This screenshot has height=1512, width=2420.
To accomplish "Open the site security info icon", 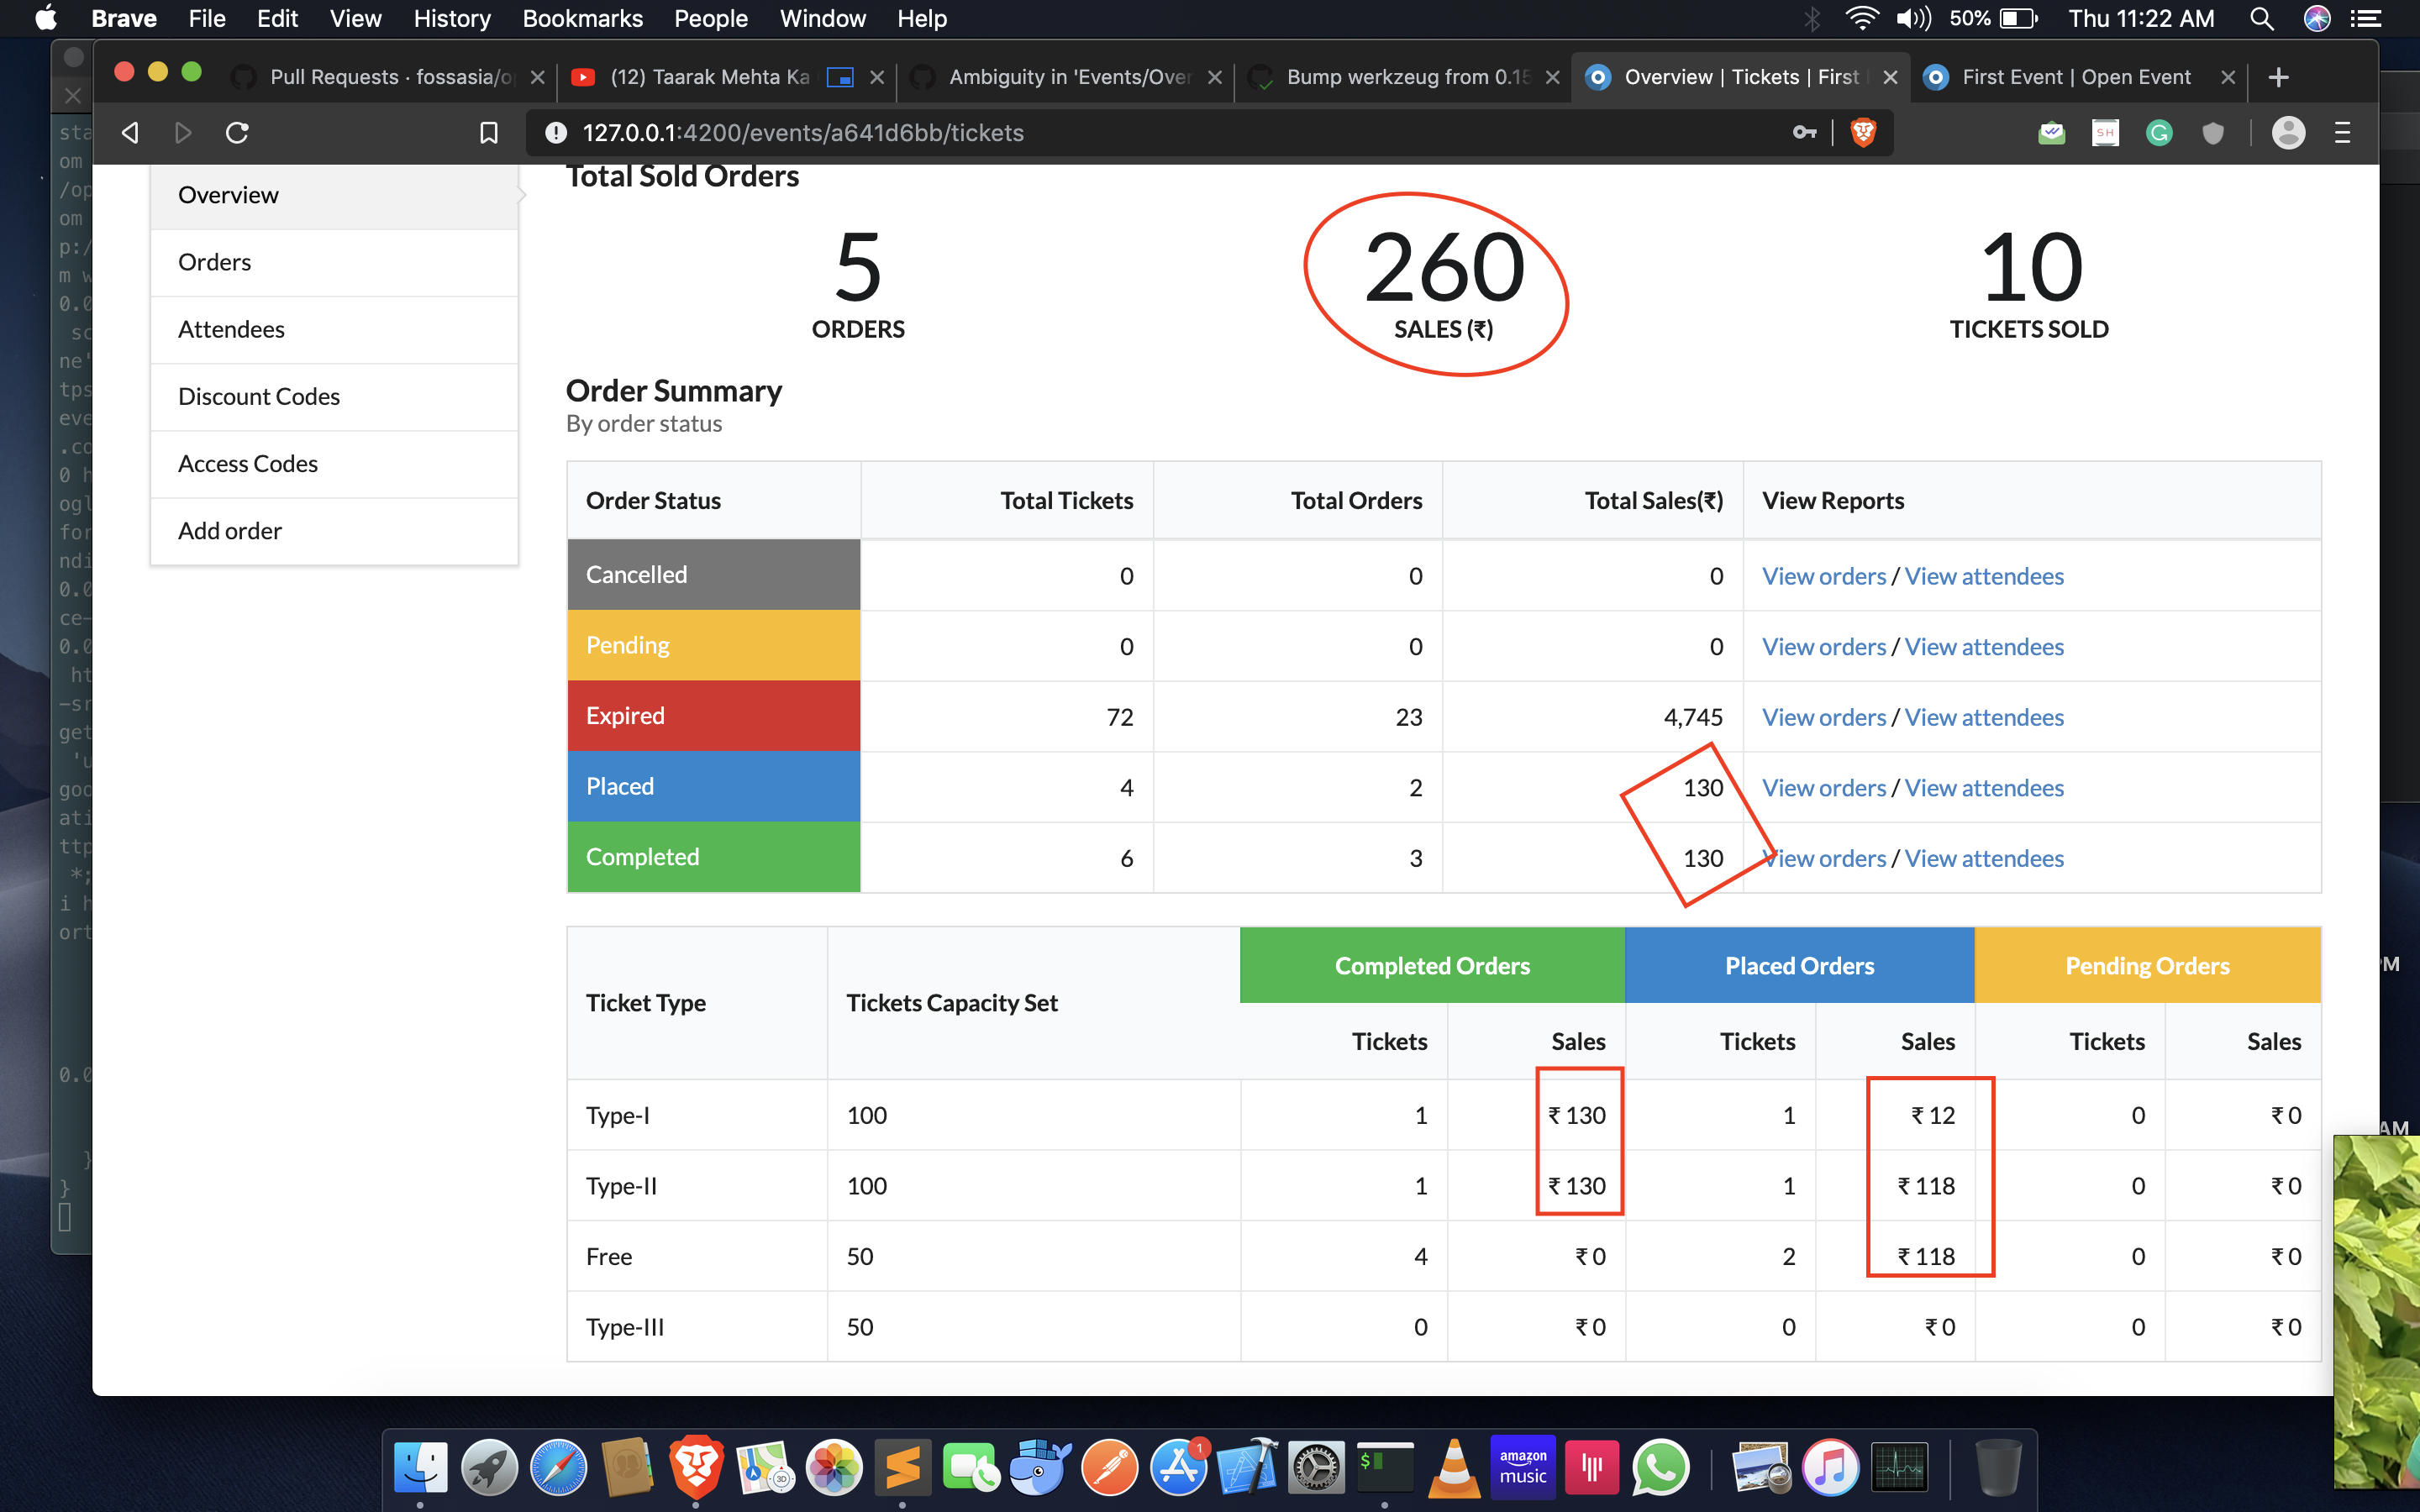I will 557,133.
